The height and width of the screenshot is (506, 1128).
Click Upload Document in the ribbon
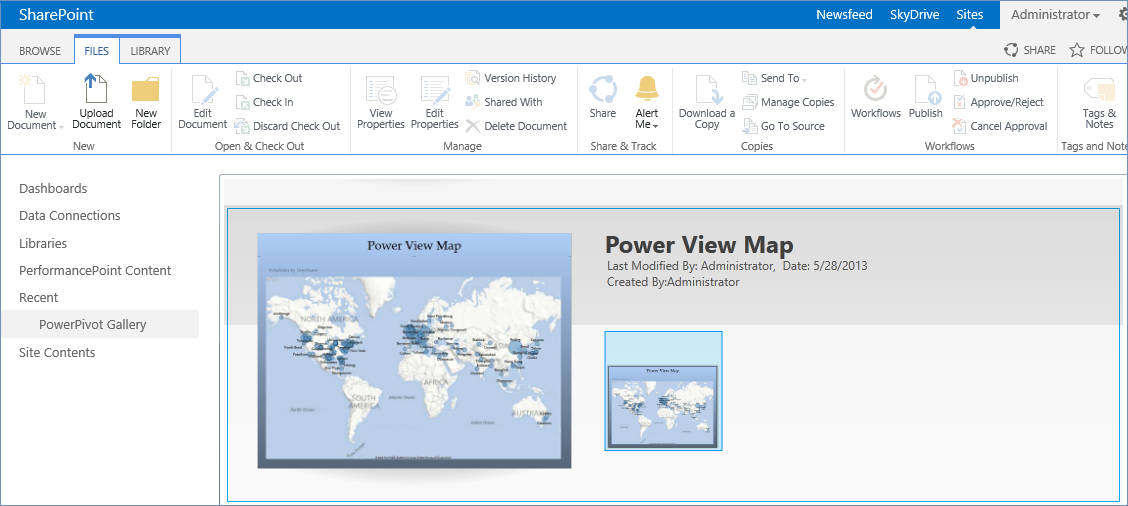pos(96,101)
